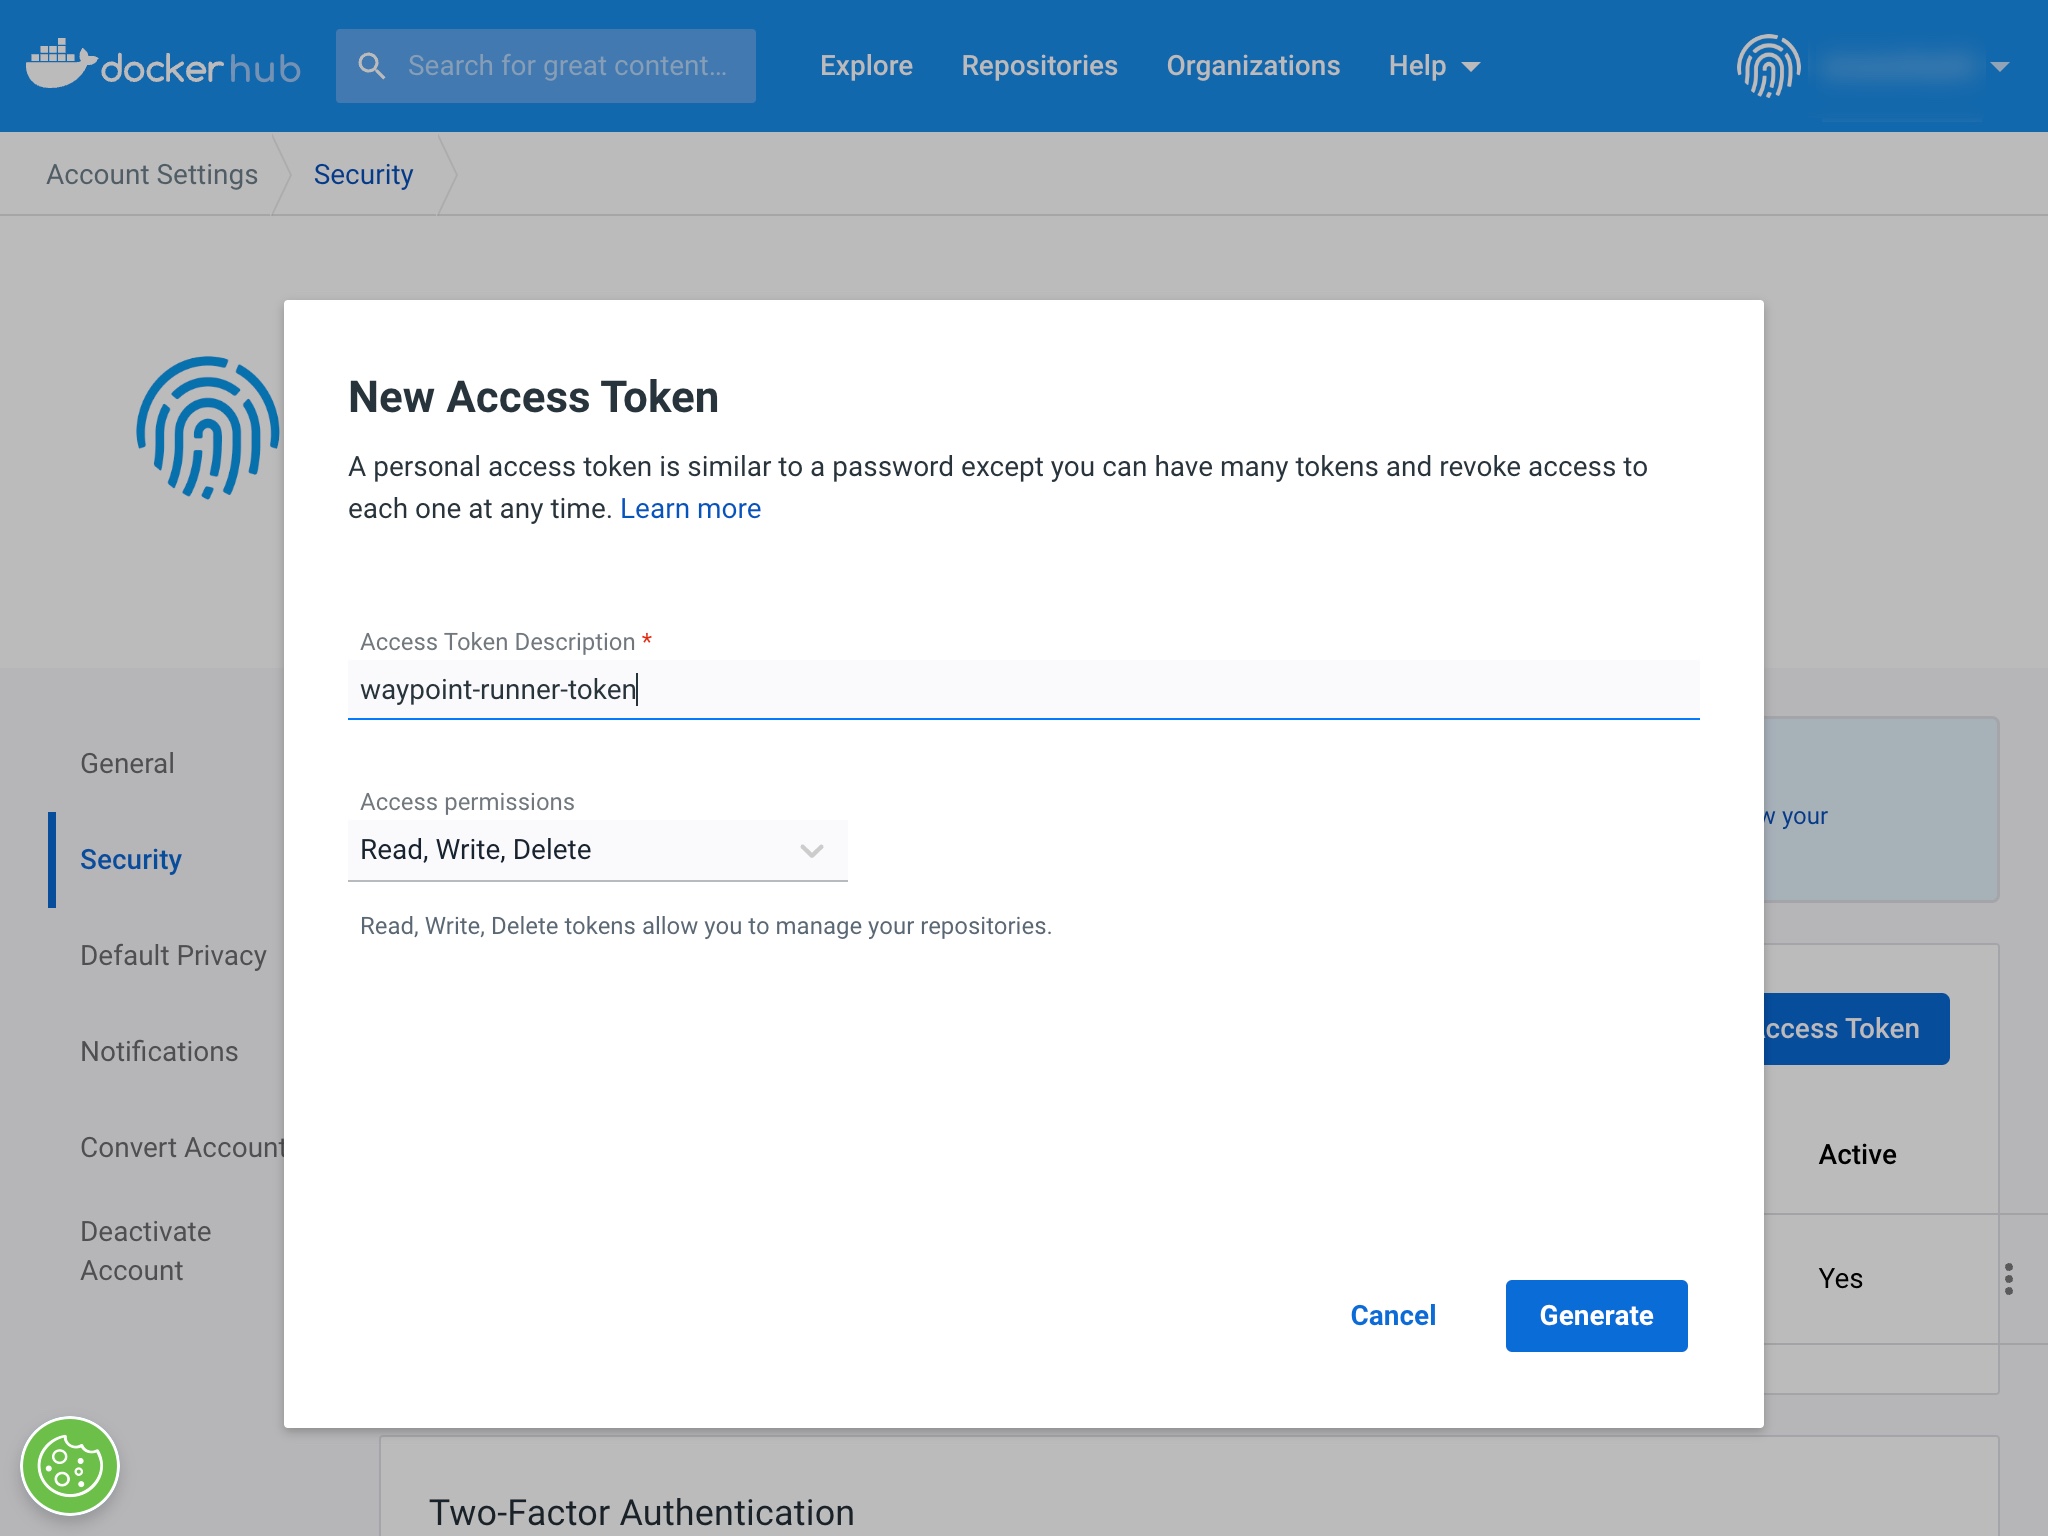
Task: Click the Read, Write, Delete helper text
Action: tap(705, 926)
